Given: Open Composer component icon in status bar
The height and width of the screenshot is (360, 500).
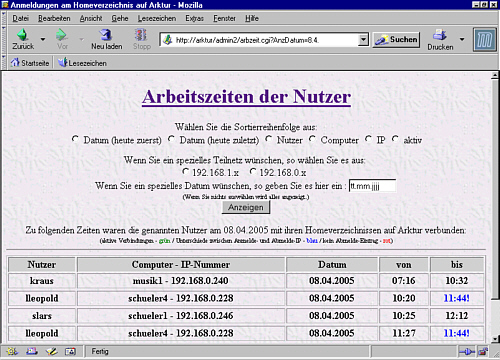Looking at the screenshot, I should [x=52, y=351].
